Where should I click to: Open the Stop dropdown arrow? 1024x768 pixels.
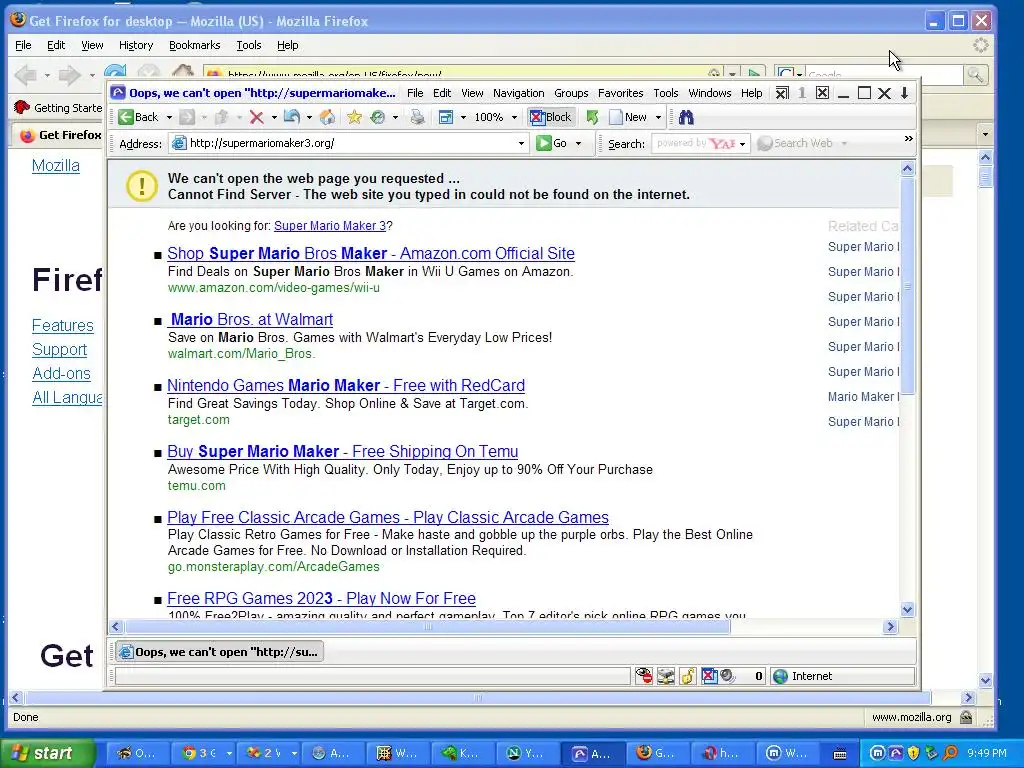click(274, 118)
